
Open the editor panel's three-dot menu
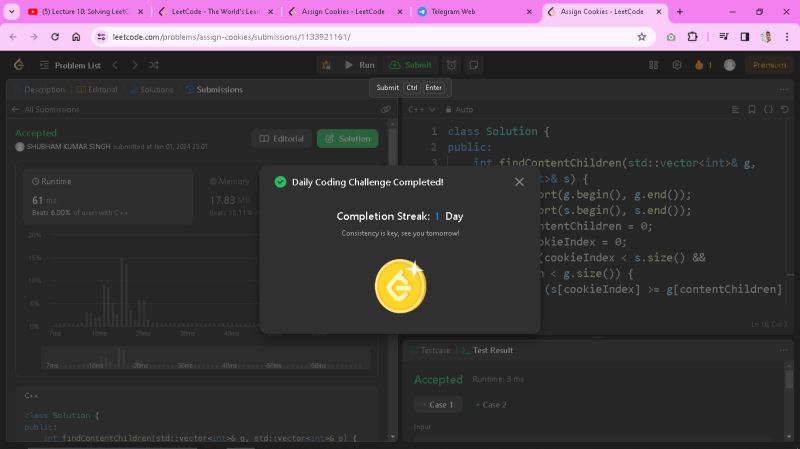[x=784, y=89]
